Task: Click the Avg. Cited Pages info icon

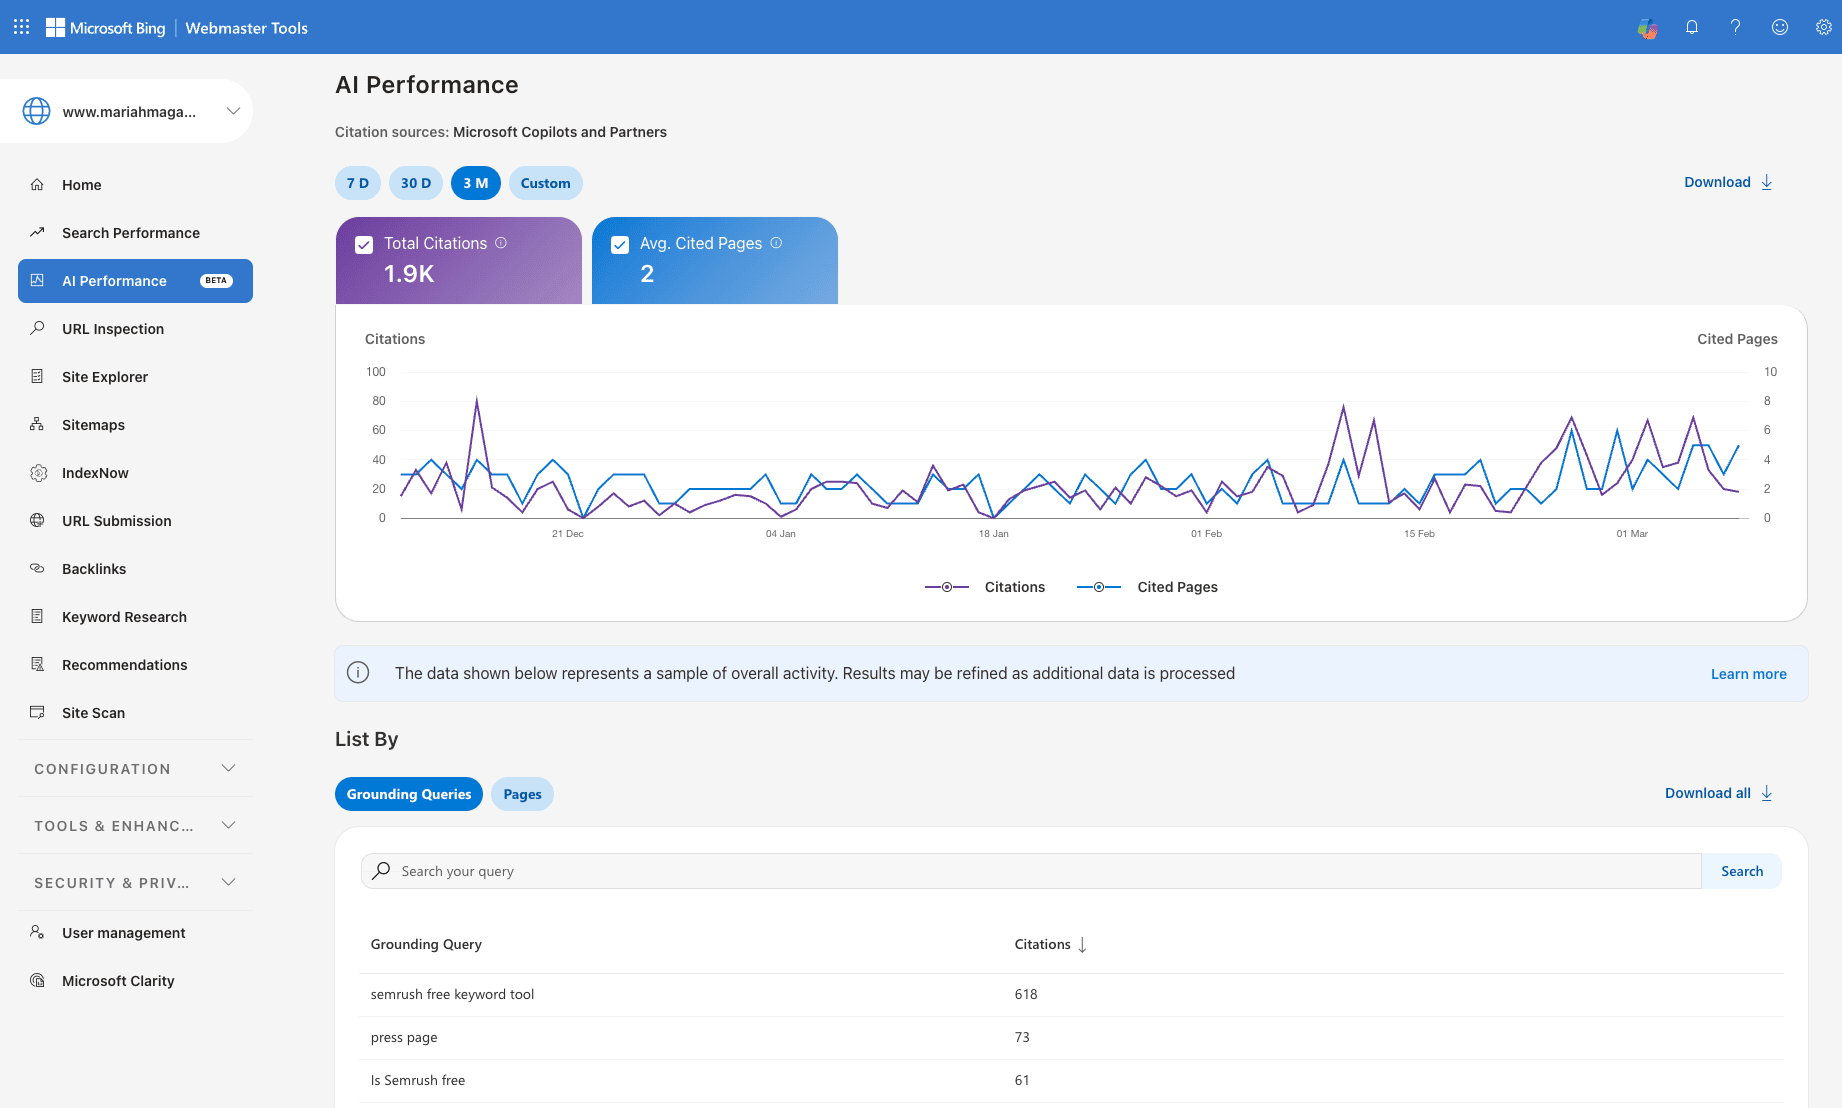Action: click(776, 243)
